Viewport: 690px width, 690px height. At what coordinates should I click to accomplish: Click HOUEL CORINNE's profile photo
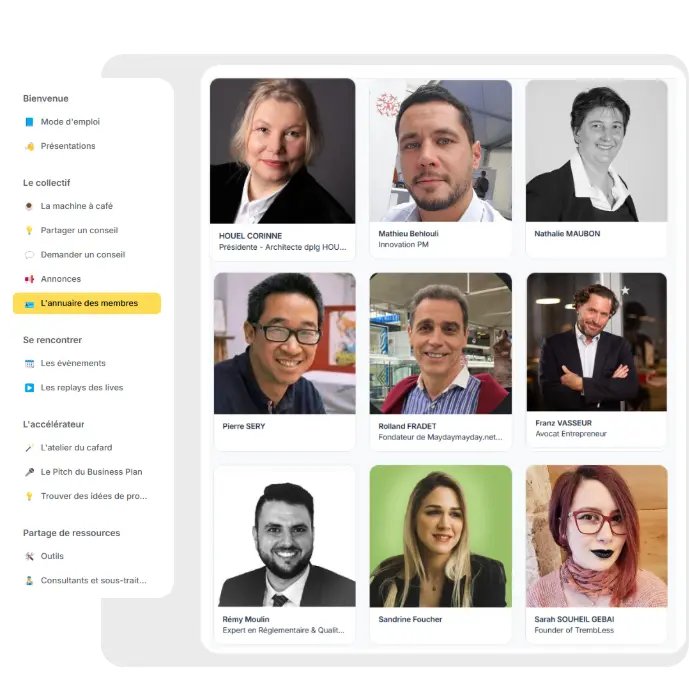pyautogui.click(x=283, y=151)
